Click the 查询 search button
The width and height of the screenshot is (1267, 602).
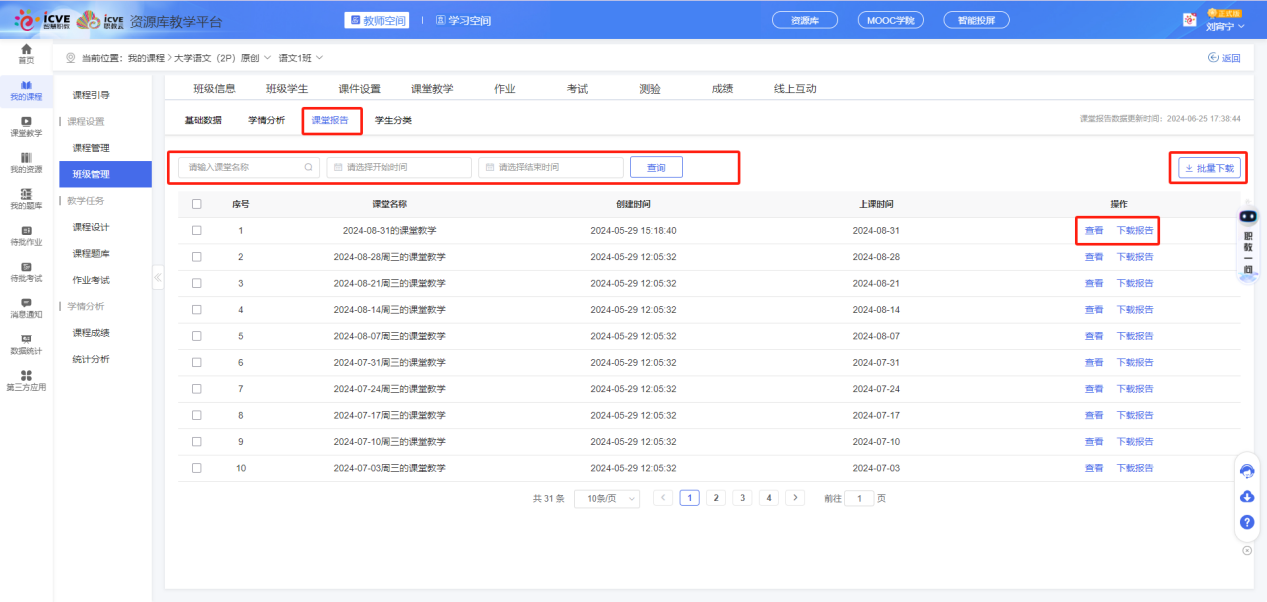pos(656,167)
